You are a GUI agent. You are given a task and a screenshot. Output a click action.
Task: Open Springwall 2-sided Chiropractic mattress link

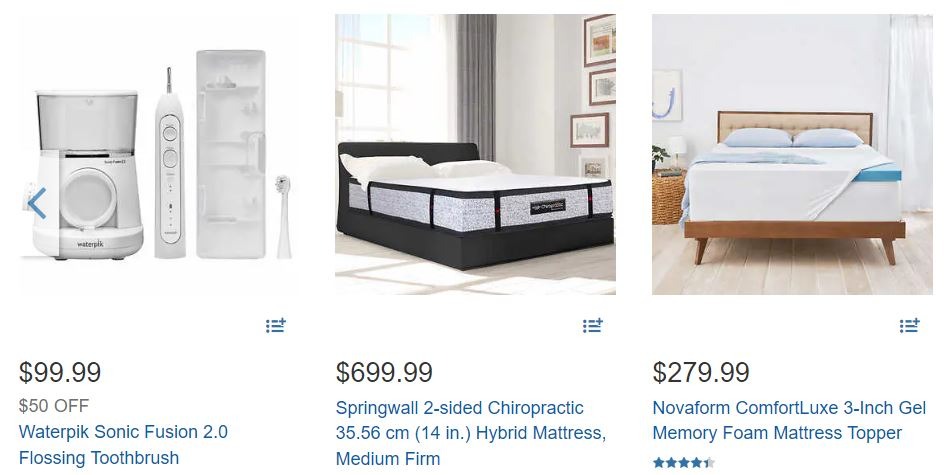pos(471,433)
